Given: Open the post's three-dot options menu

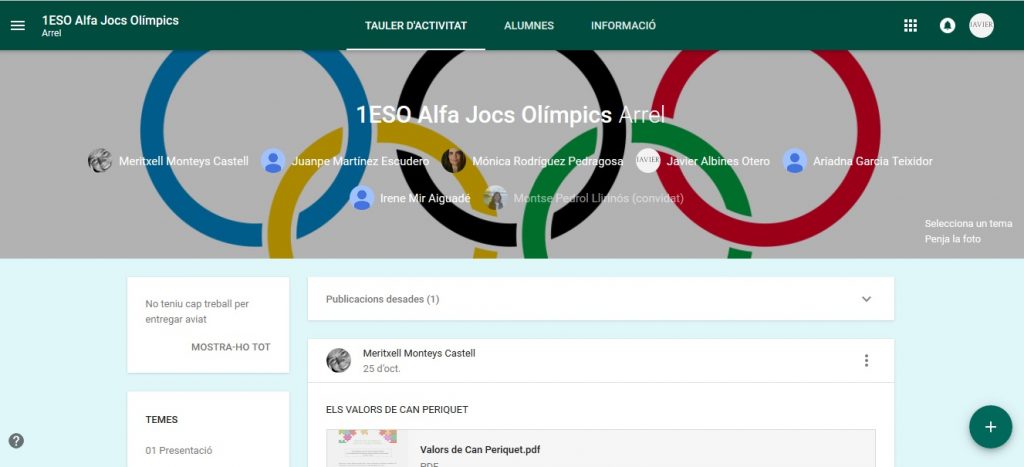Looking at the screenshot, I should point(867,361).
